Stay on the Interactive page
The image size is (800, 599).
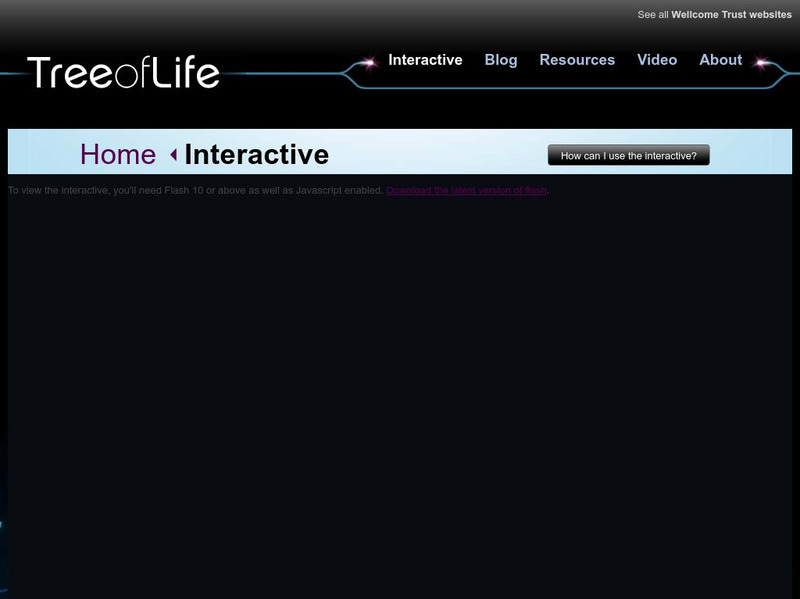426,60
